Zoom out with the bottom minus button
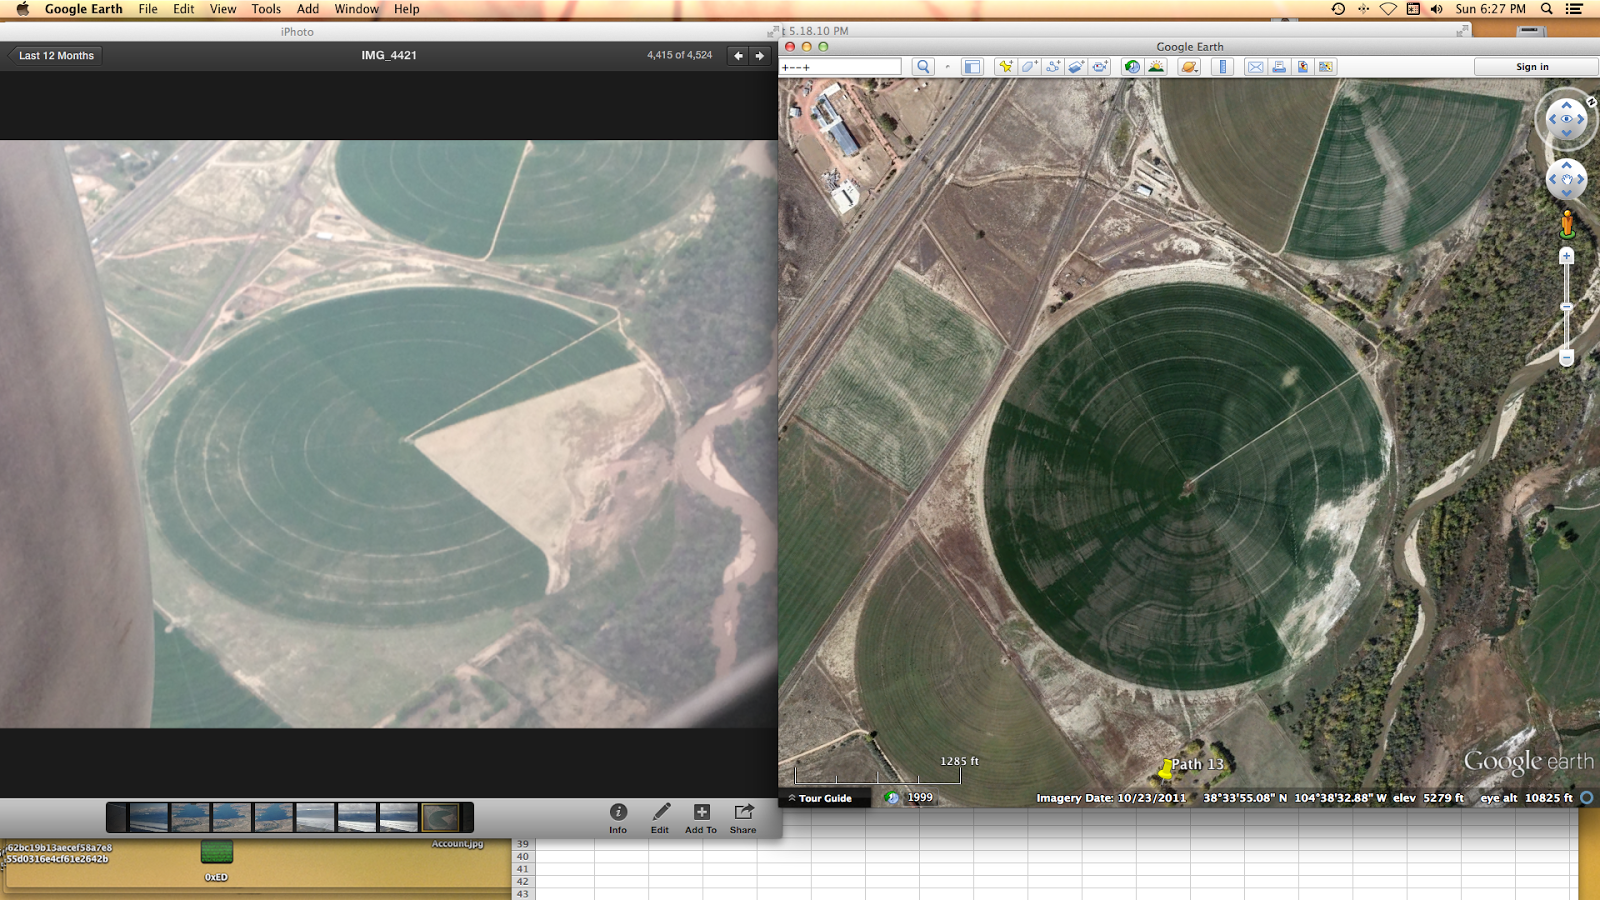The height and width of the screenshot is (900, 1600). pos(1567,357)
